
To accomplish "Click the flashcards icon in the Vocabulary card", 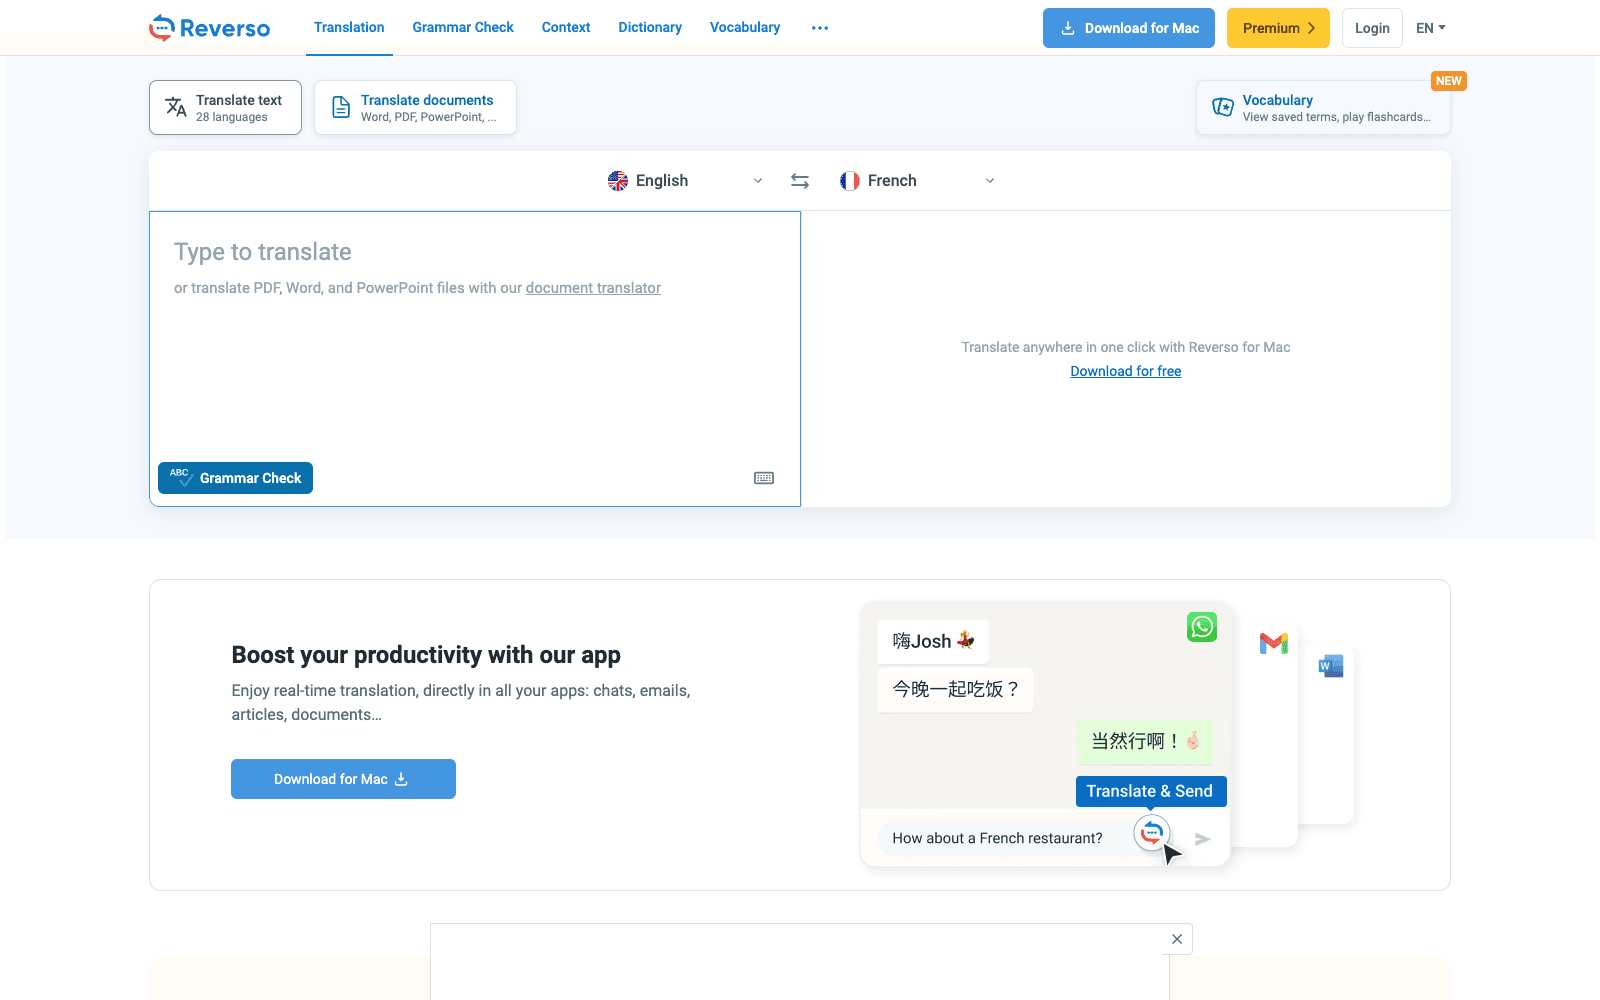I will tap(1222, 107).
